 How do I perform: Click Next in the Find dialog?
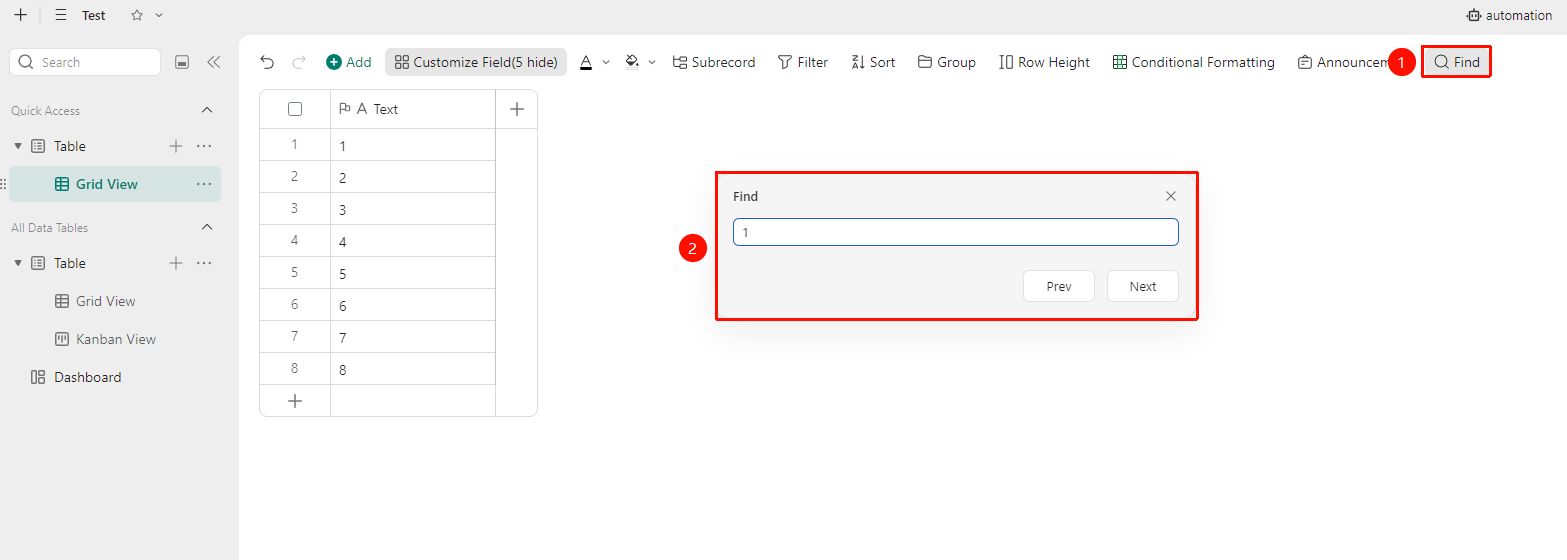tap(1143, 286)
